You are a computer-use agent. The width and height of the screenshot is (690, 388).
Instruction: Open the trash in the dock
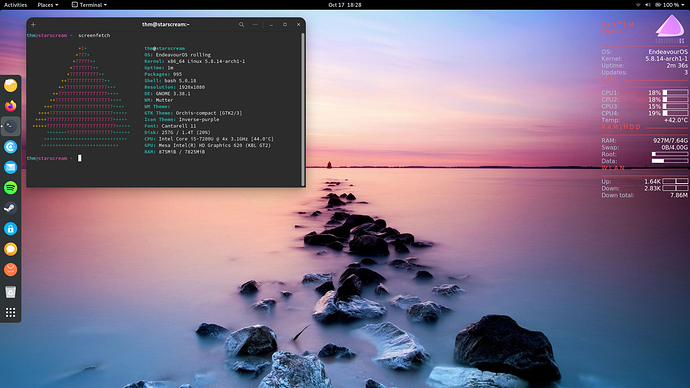11,292
